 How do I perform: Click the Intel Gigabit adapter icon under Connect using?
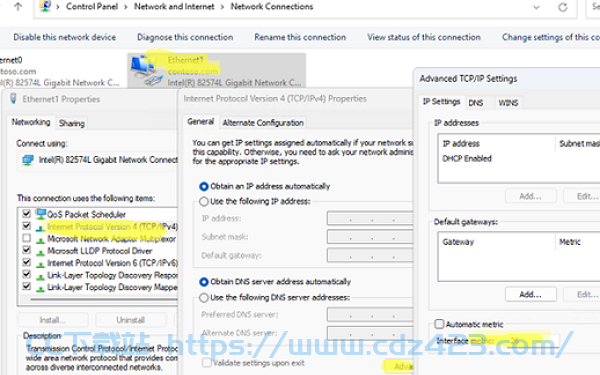(x=28, y=160)
